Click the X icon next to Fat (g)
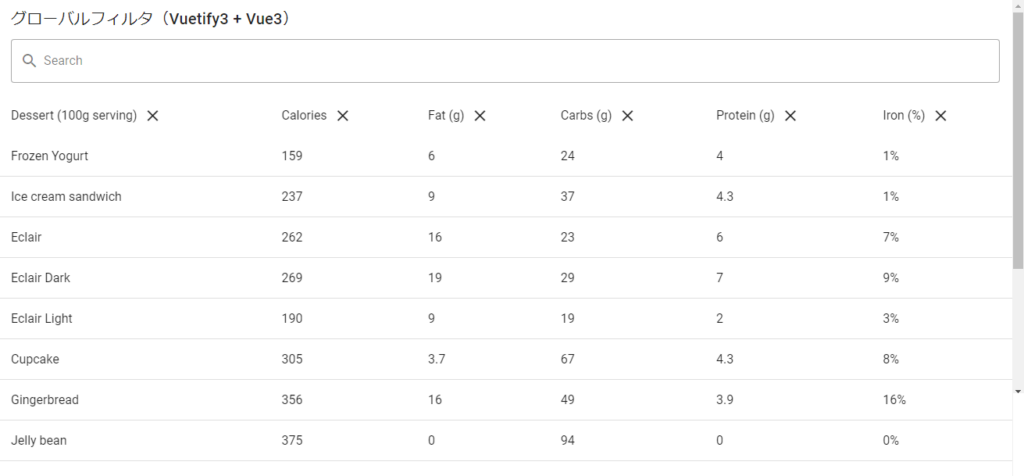The width and height of the screenshot is (1024, 476). (479, 116)
